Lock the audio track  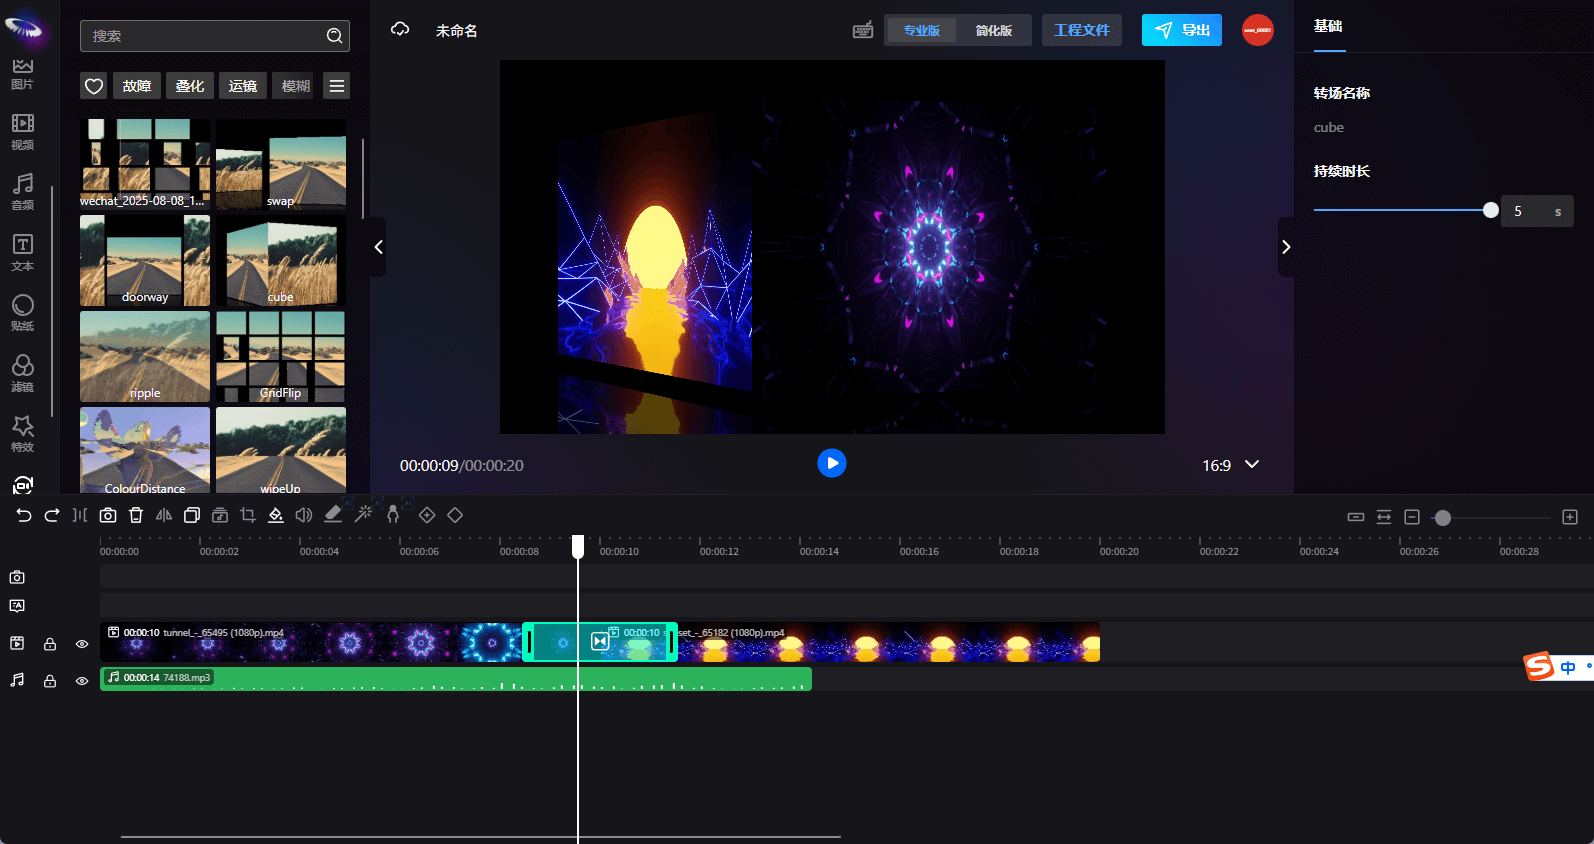(x=50, y=681)
